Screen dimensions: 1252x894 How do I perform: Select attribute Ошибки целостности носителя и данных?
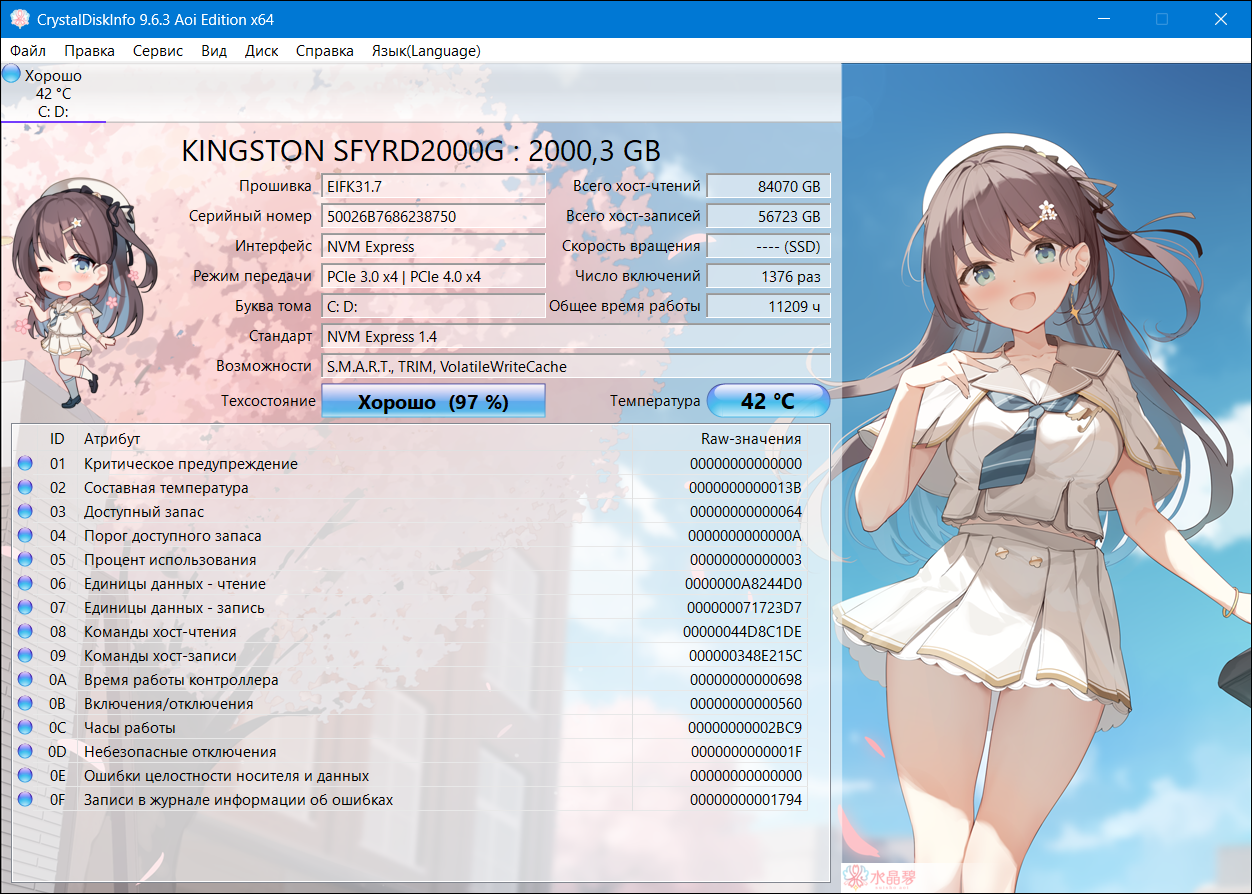[x=226, y=776]
